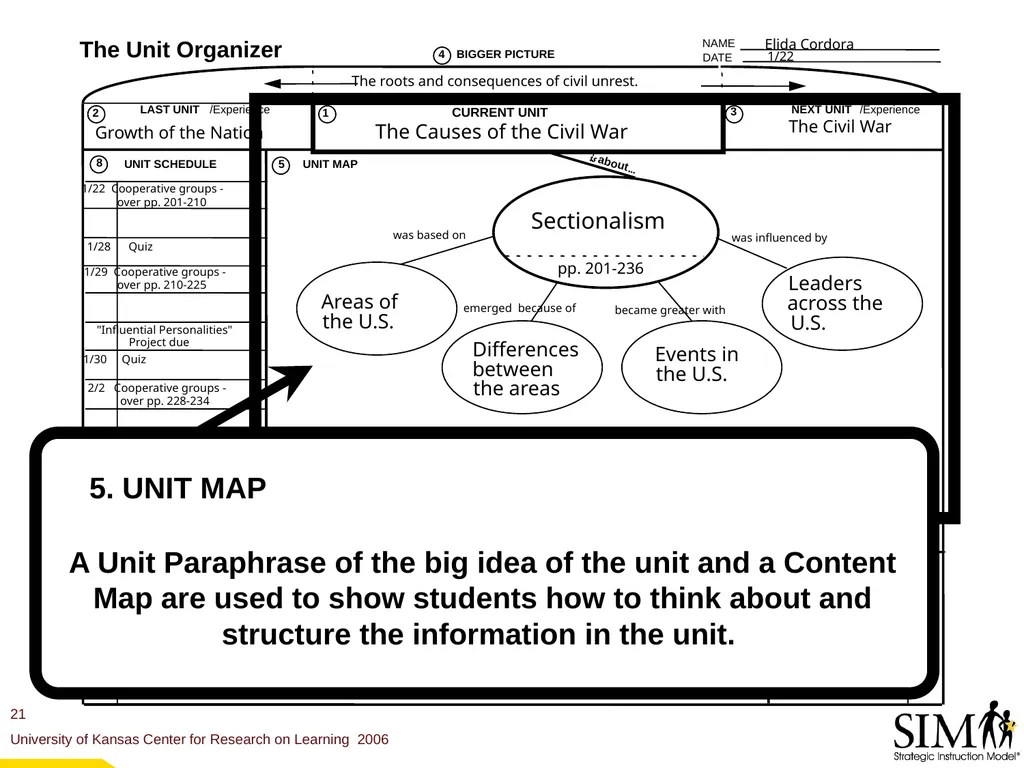Click the 'emerged because of' connector label
The image size is (1024, 768).
(519, 308)
